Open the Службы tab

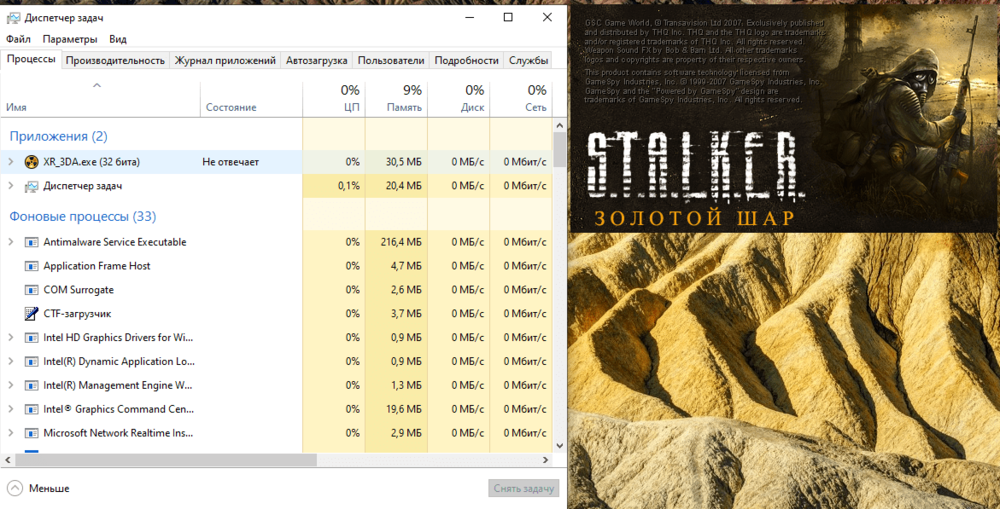pos(529,61)
